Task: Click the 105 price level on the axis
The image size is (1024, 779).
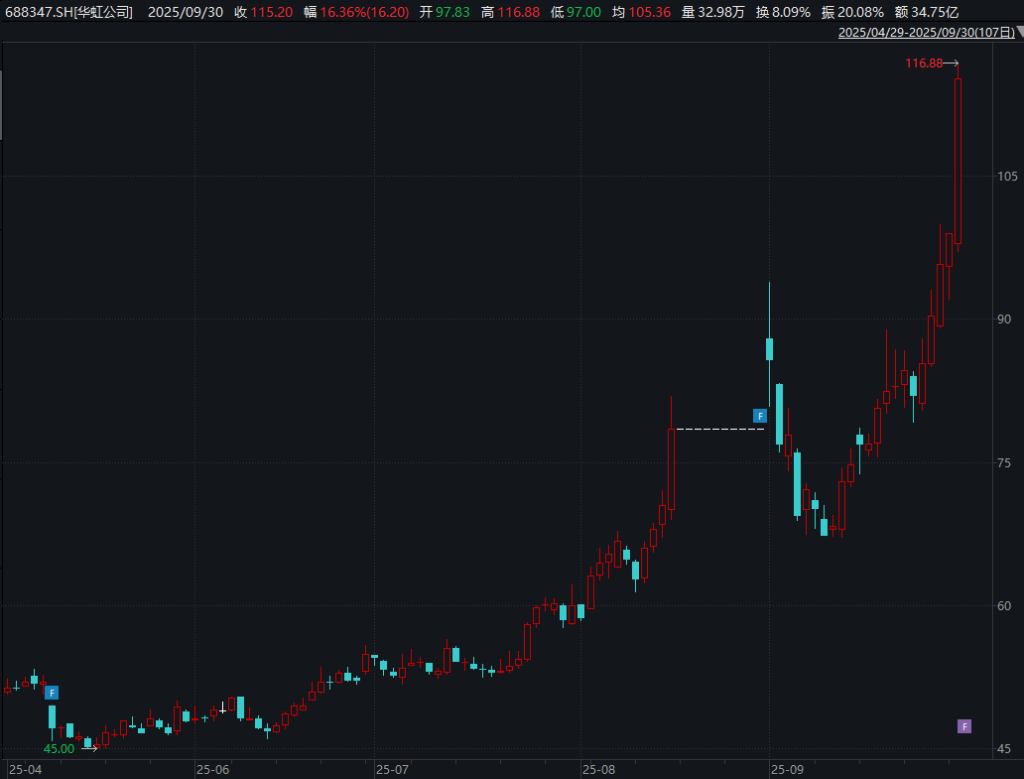Action: 1006,176
